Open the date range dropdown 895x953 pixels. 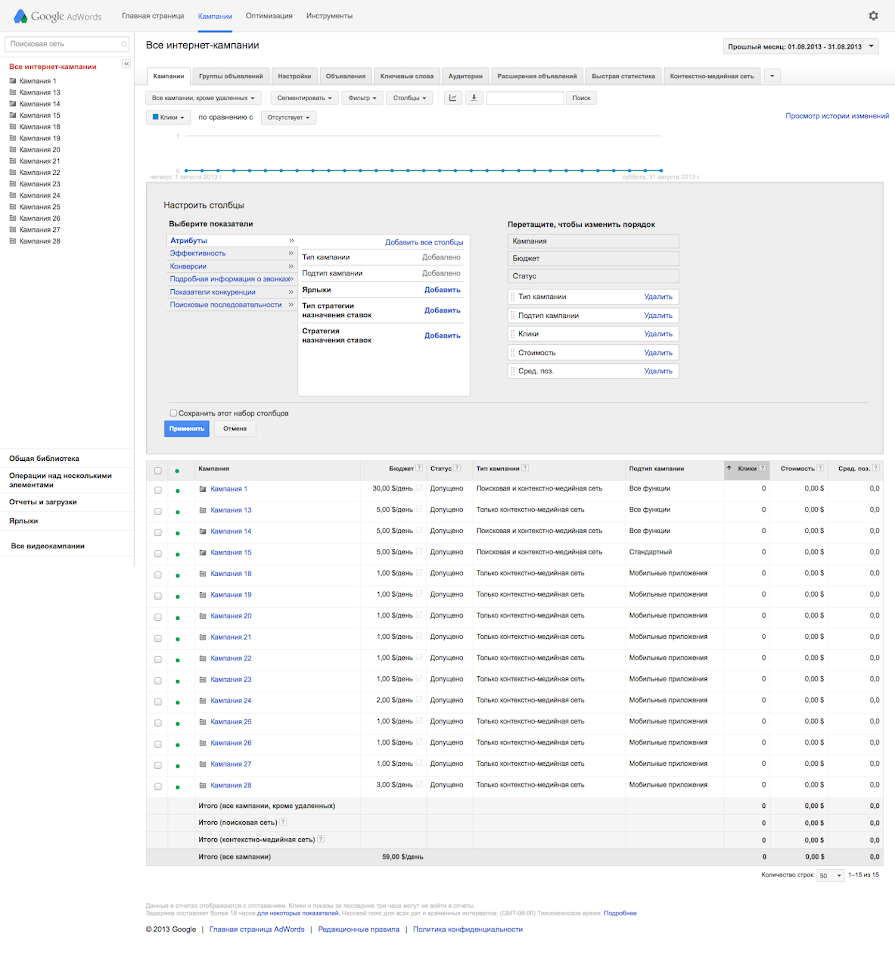(x=800, y=47)
